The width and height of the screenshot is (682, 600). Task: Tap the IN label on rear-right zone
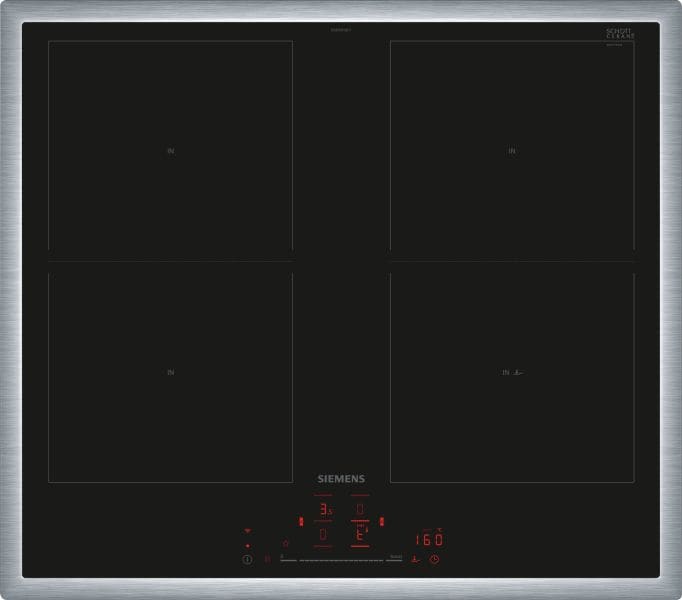(x=512, y=151)
